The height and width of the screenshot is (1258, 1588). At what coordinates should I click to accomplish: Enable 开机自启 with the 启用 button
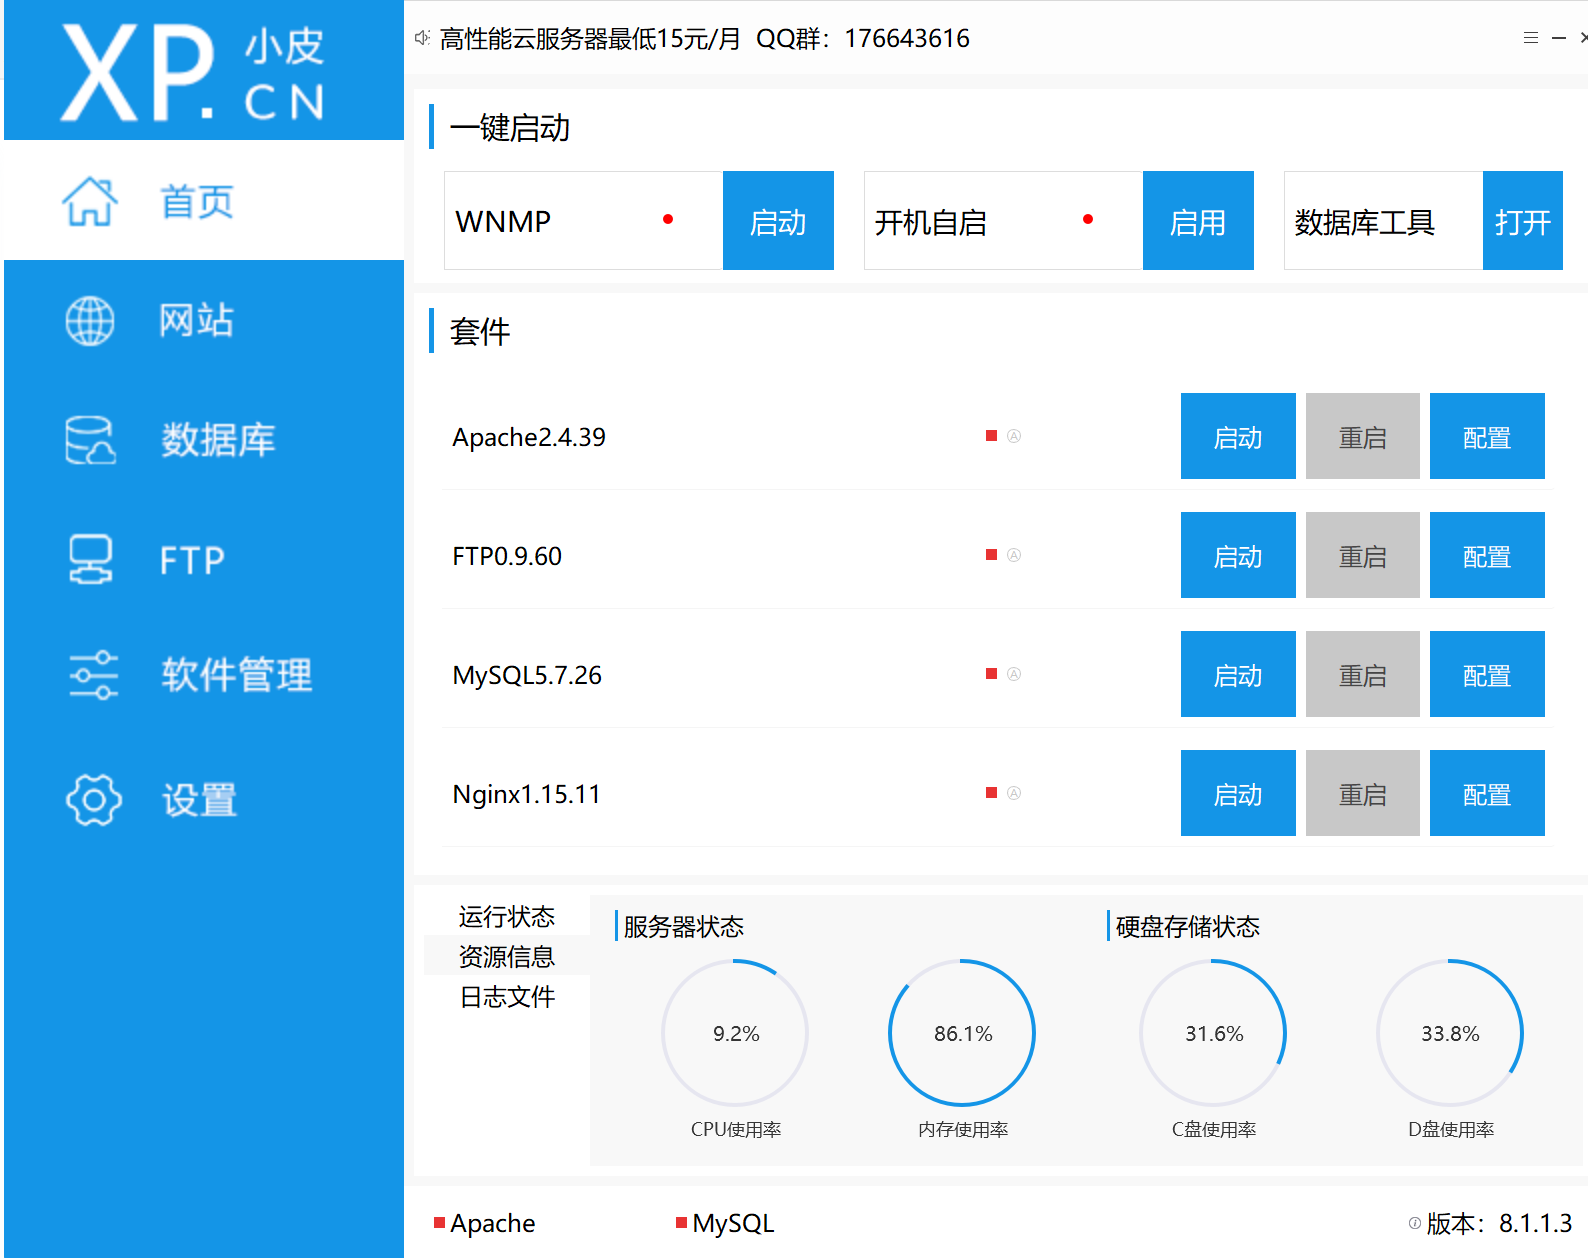click(x=1198, y=220)
